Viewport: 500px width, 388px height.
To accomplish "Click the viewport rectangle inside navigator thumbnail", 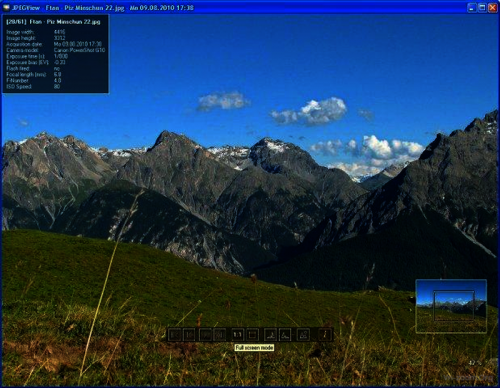I will 454,306.
